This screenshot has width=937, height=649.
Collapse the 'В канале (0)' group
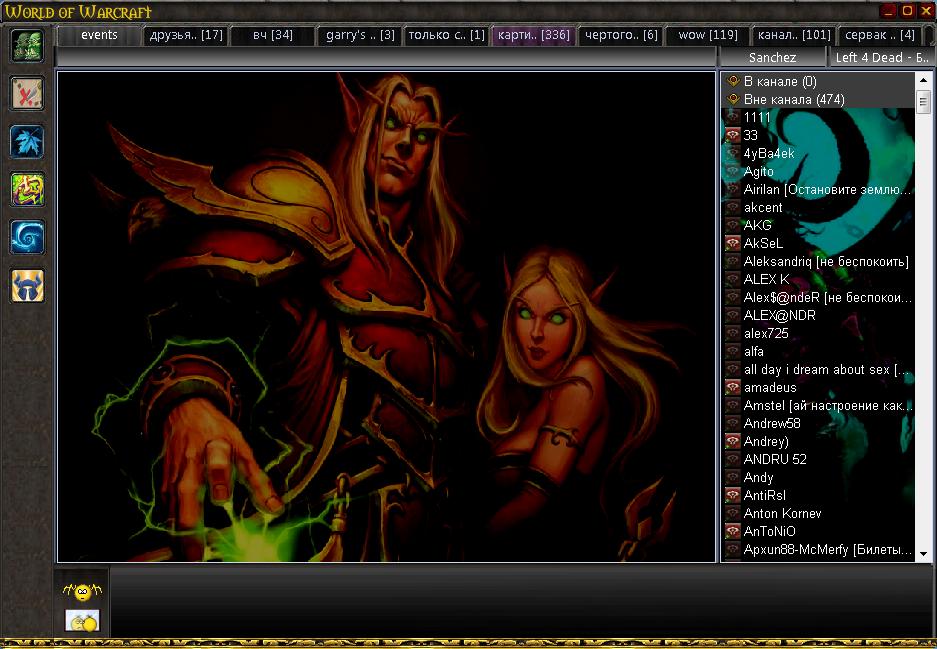(x=733, y=82)
